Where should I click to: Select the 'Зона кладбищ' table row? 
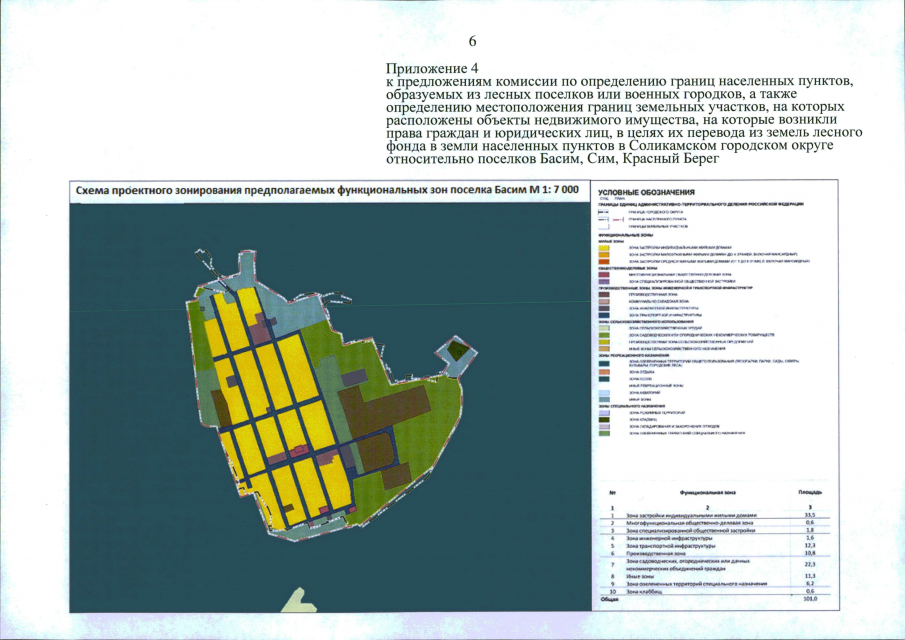click(x=714, y=591)
